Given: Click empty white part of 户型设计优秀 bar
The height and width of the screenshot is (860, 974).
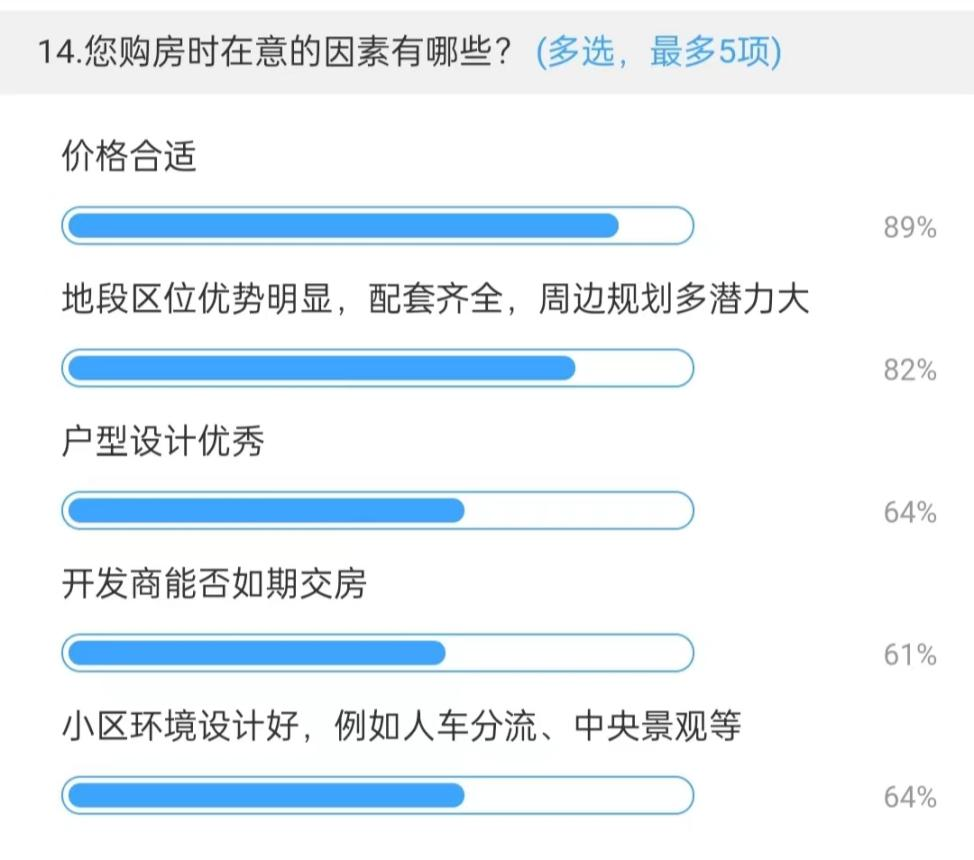Looking at the screenshot, I should coord(578,511).
